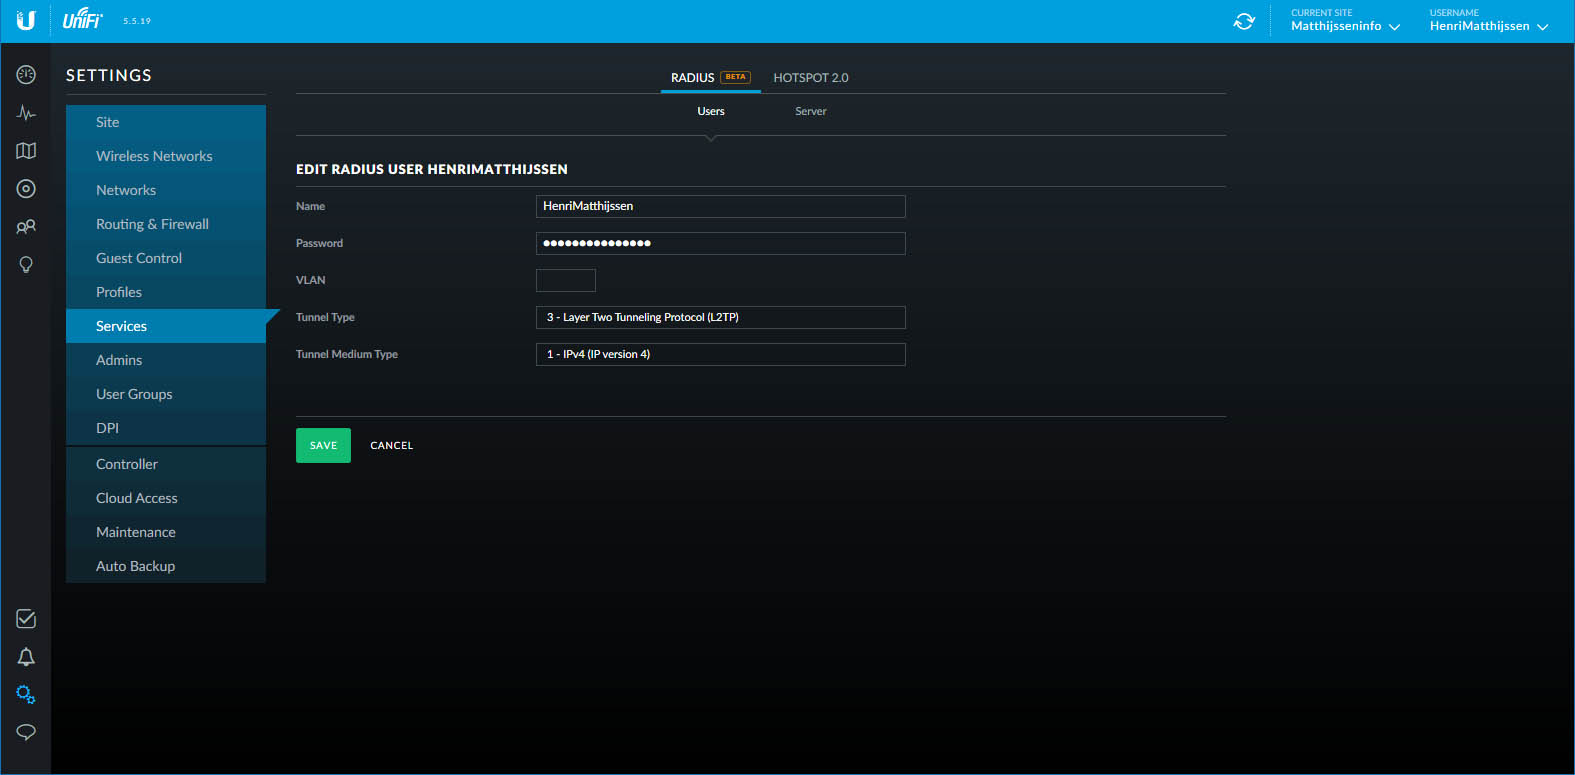Expand the Tunnel Medium Type dropdown
Image resolution: width=1575 pixels, height=775 pixels.
click(x=720, y=354)
